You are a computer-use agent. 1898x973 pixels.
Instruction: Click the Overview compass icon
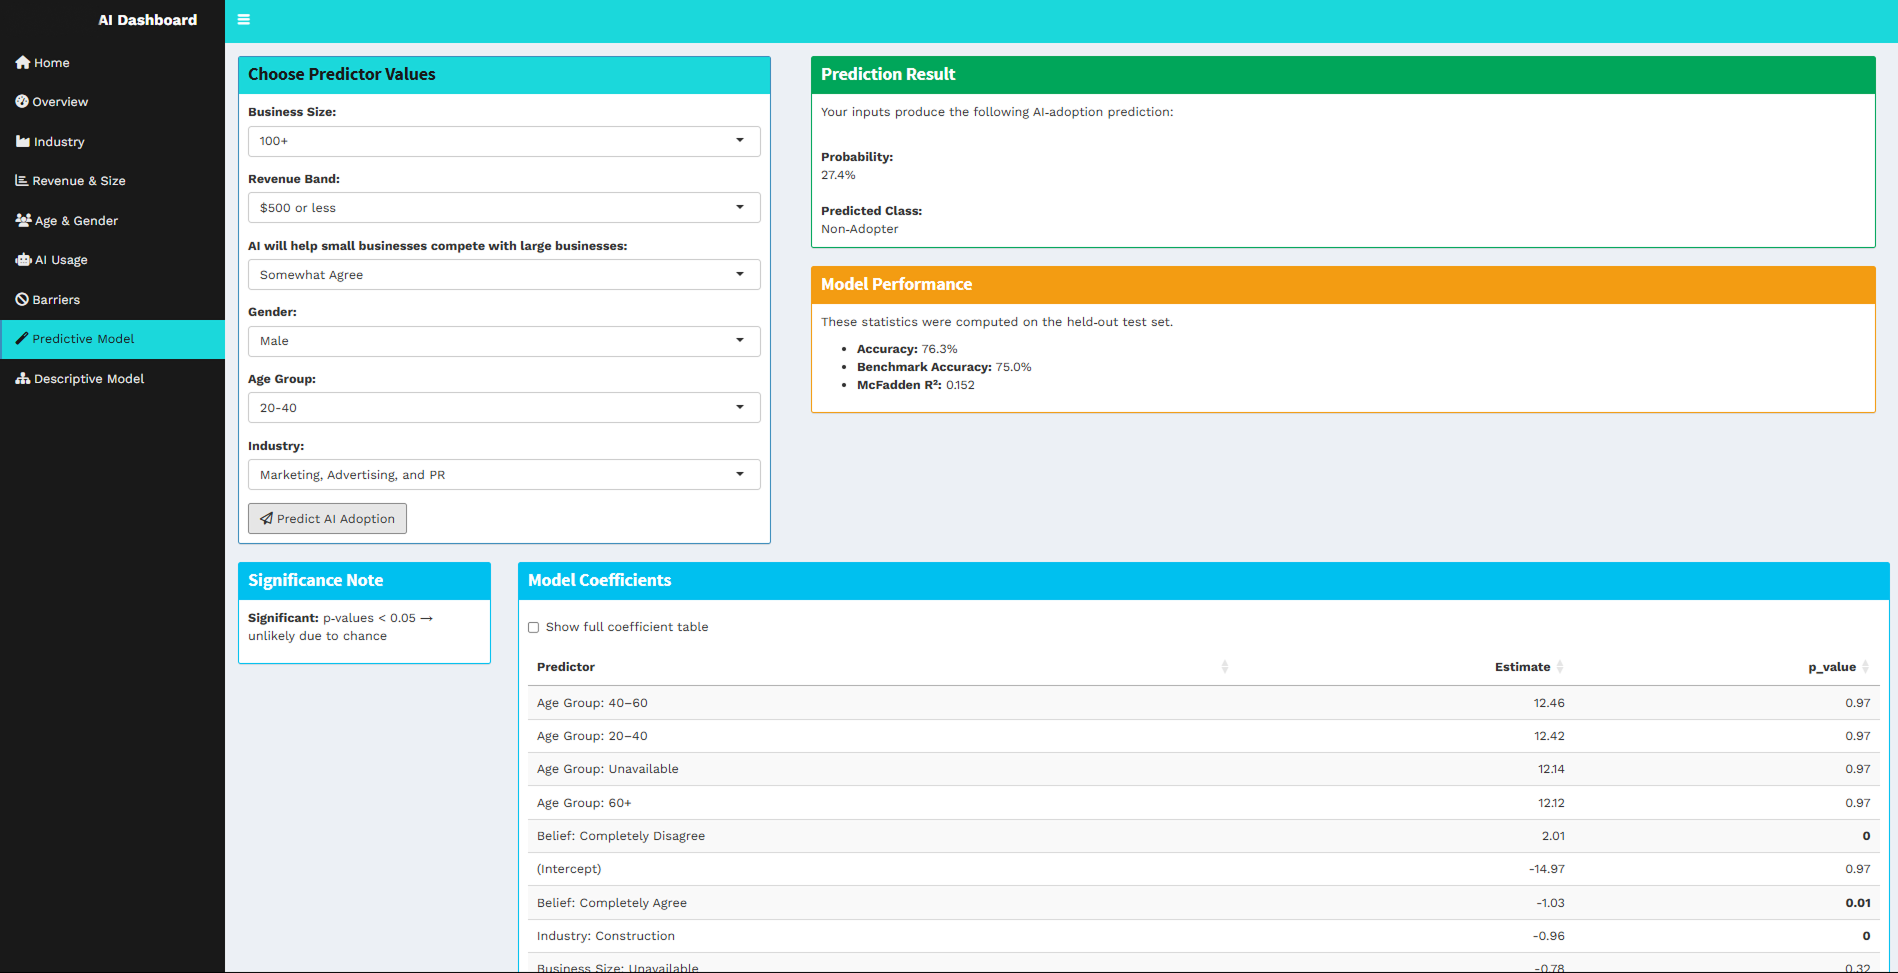point(22,101)
